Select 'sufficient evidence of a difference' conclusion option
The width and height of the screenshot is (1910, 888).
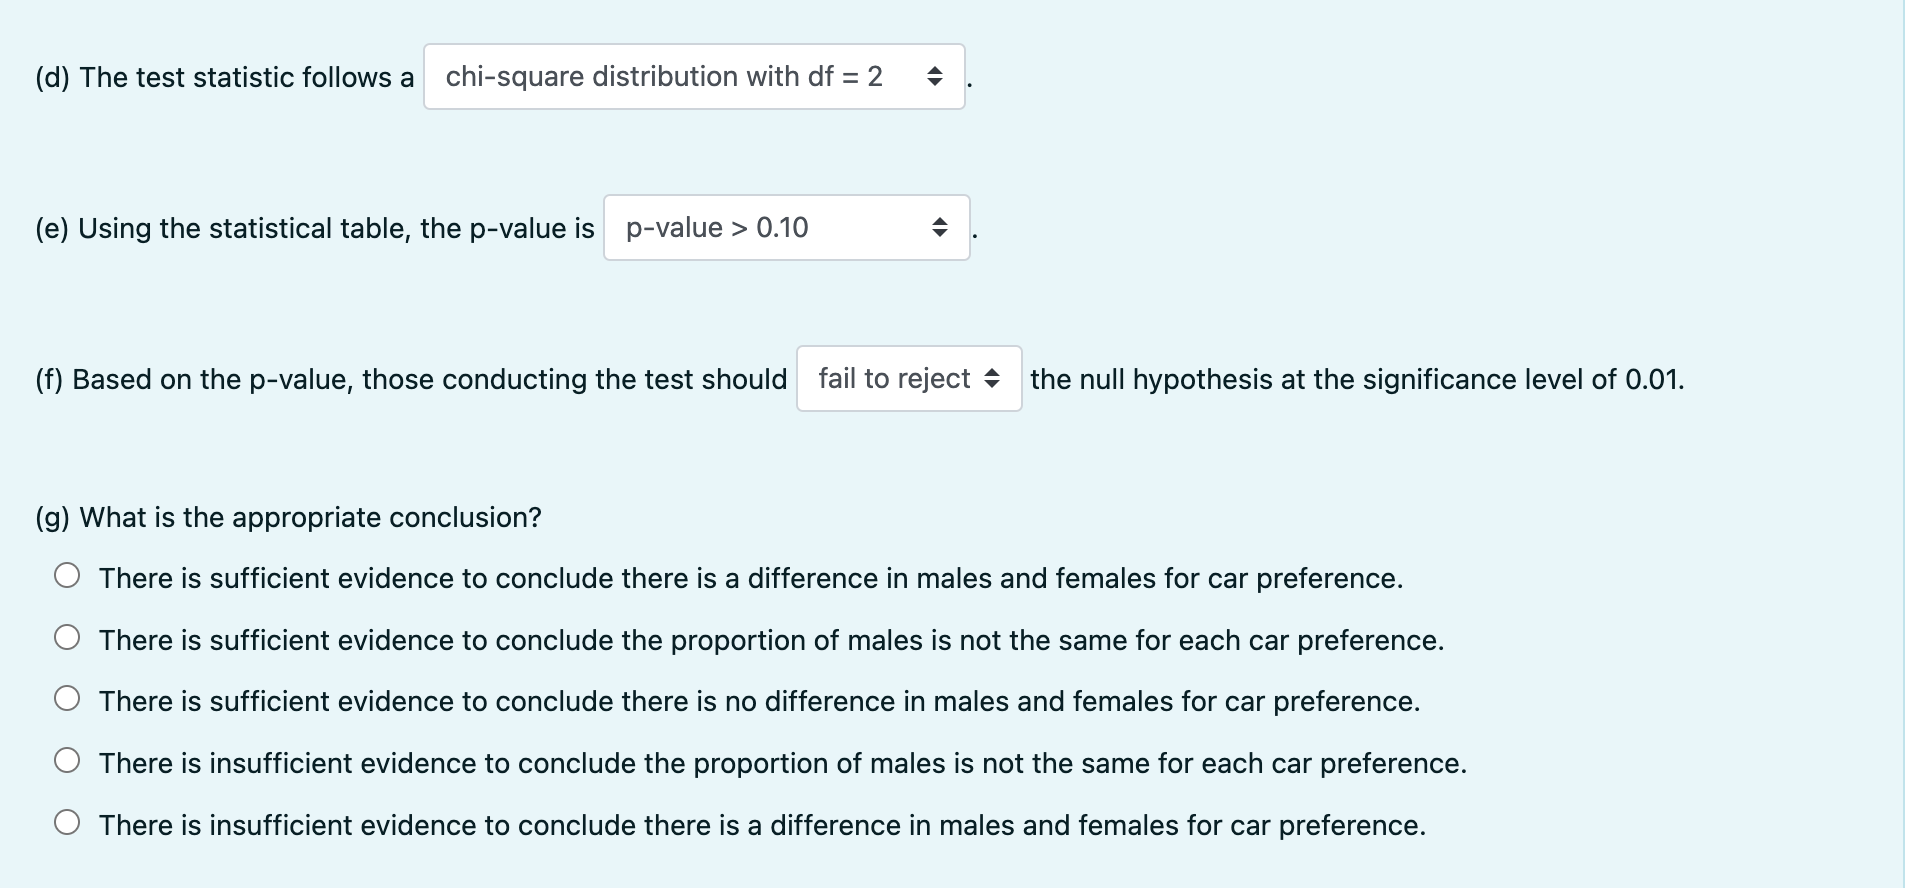click(68, 576)
